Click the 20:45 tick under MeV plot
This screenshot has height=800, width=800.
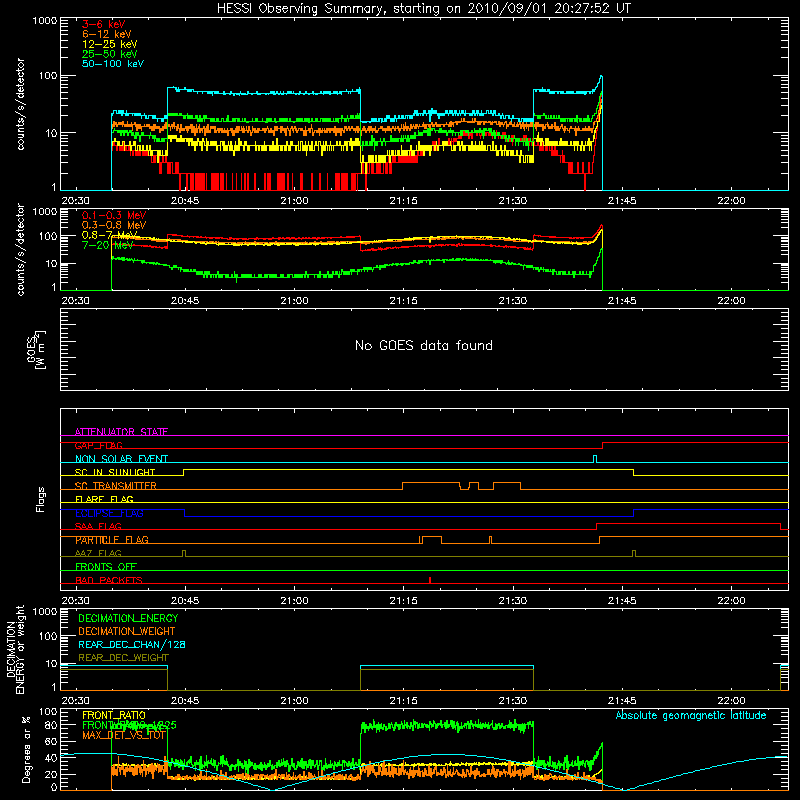(185, 301)
